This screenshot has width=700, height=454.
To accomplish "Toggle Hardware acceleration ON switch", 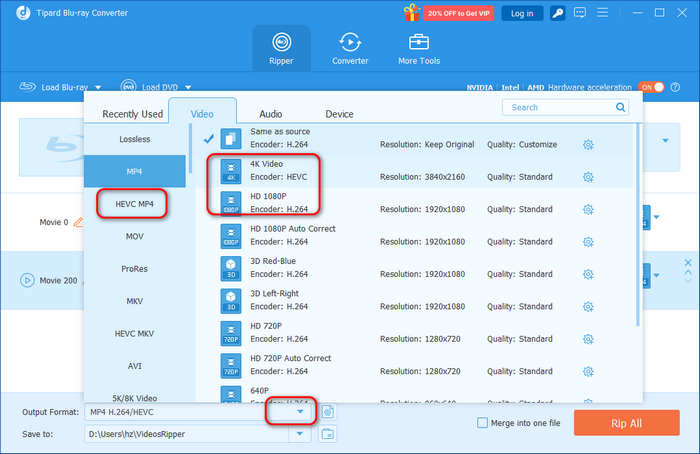I will tap(651, 87).
